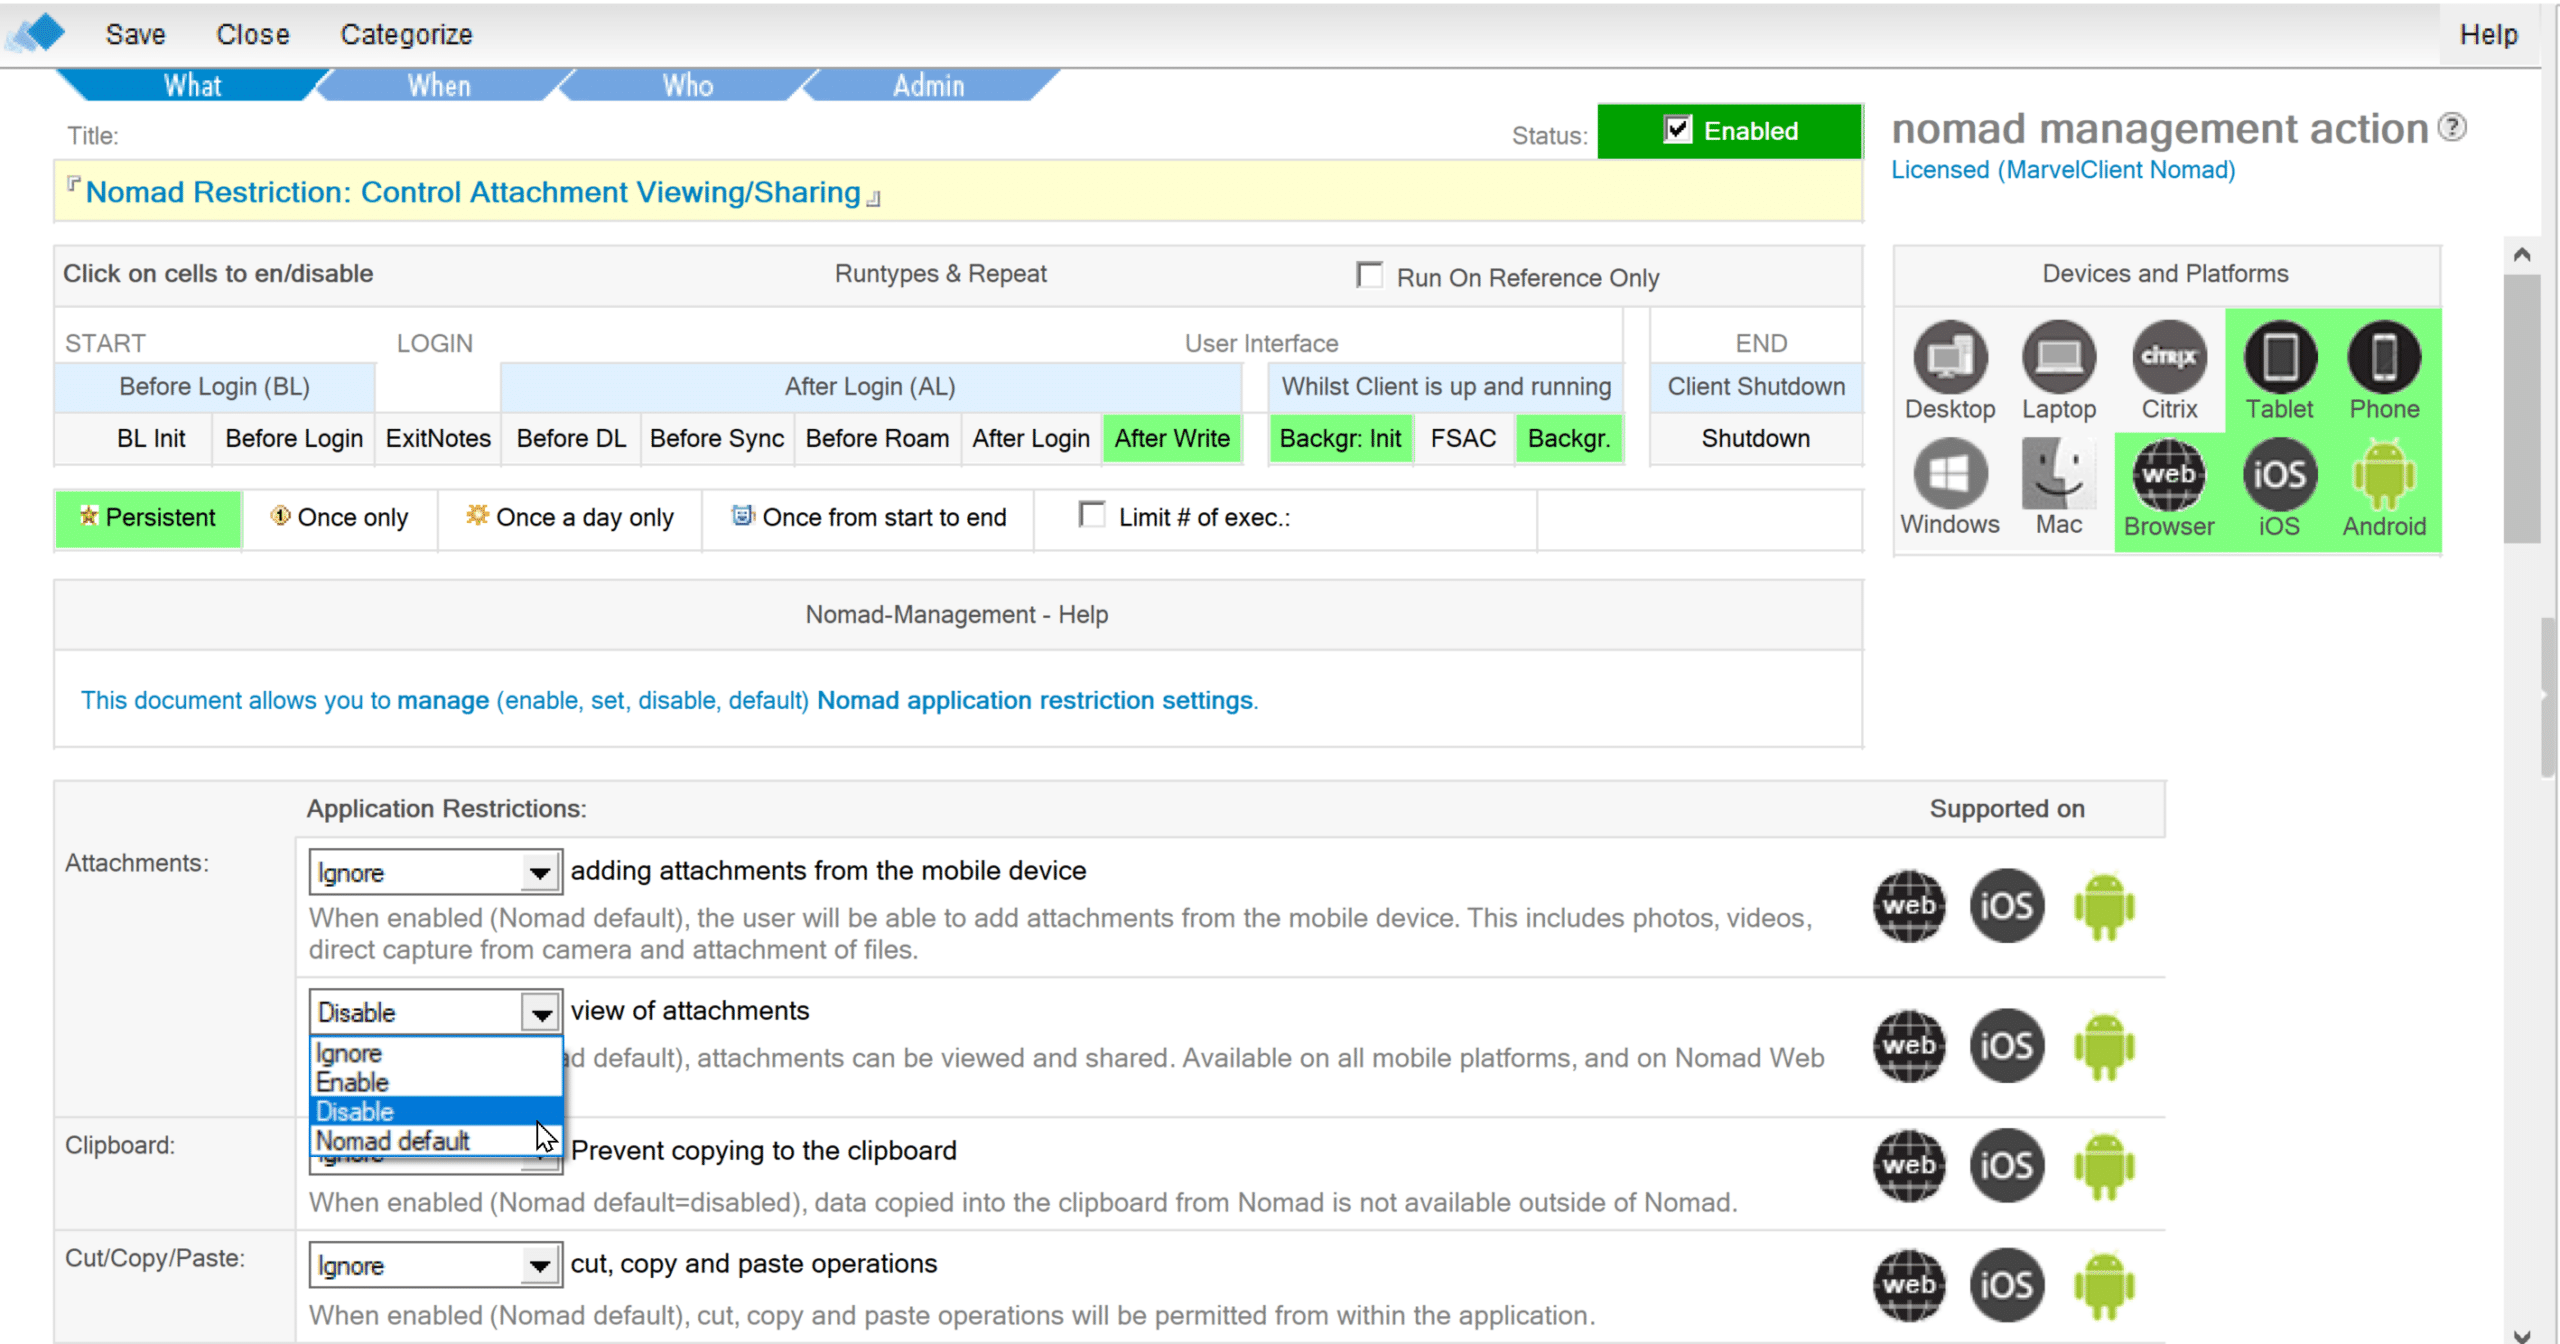This screenshot has height=1344, width=2560.
Task: Click the Save button
Action: 135,34
